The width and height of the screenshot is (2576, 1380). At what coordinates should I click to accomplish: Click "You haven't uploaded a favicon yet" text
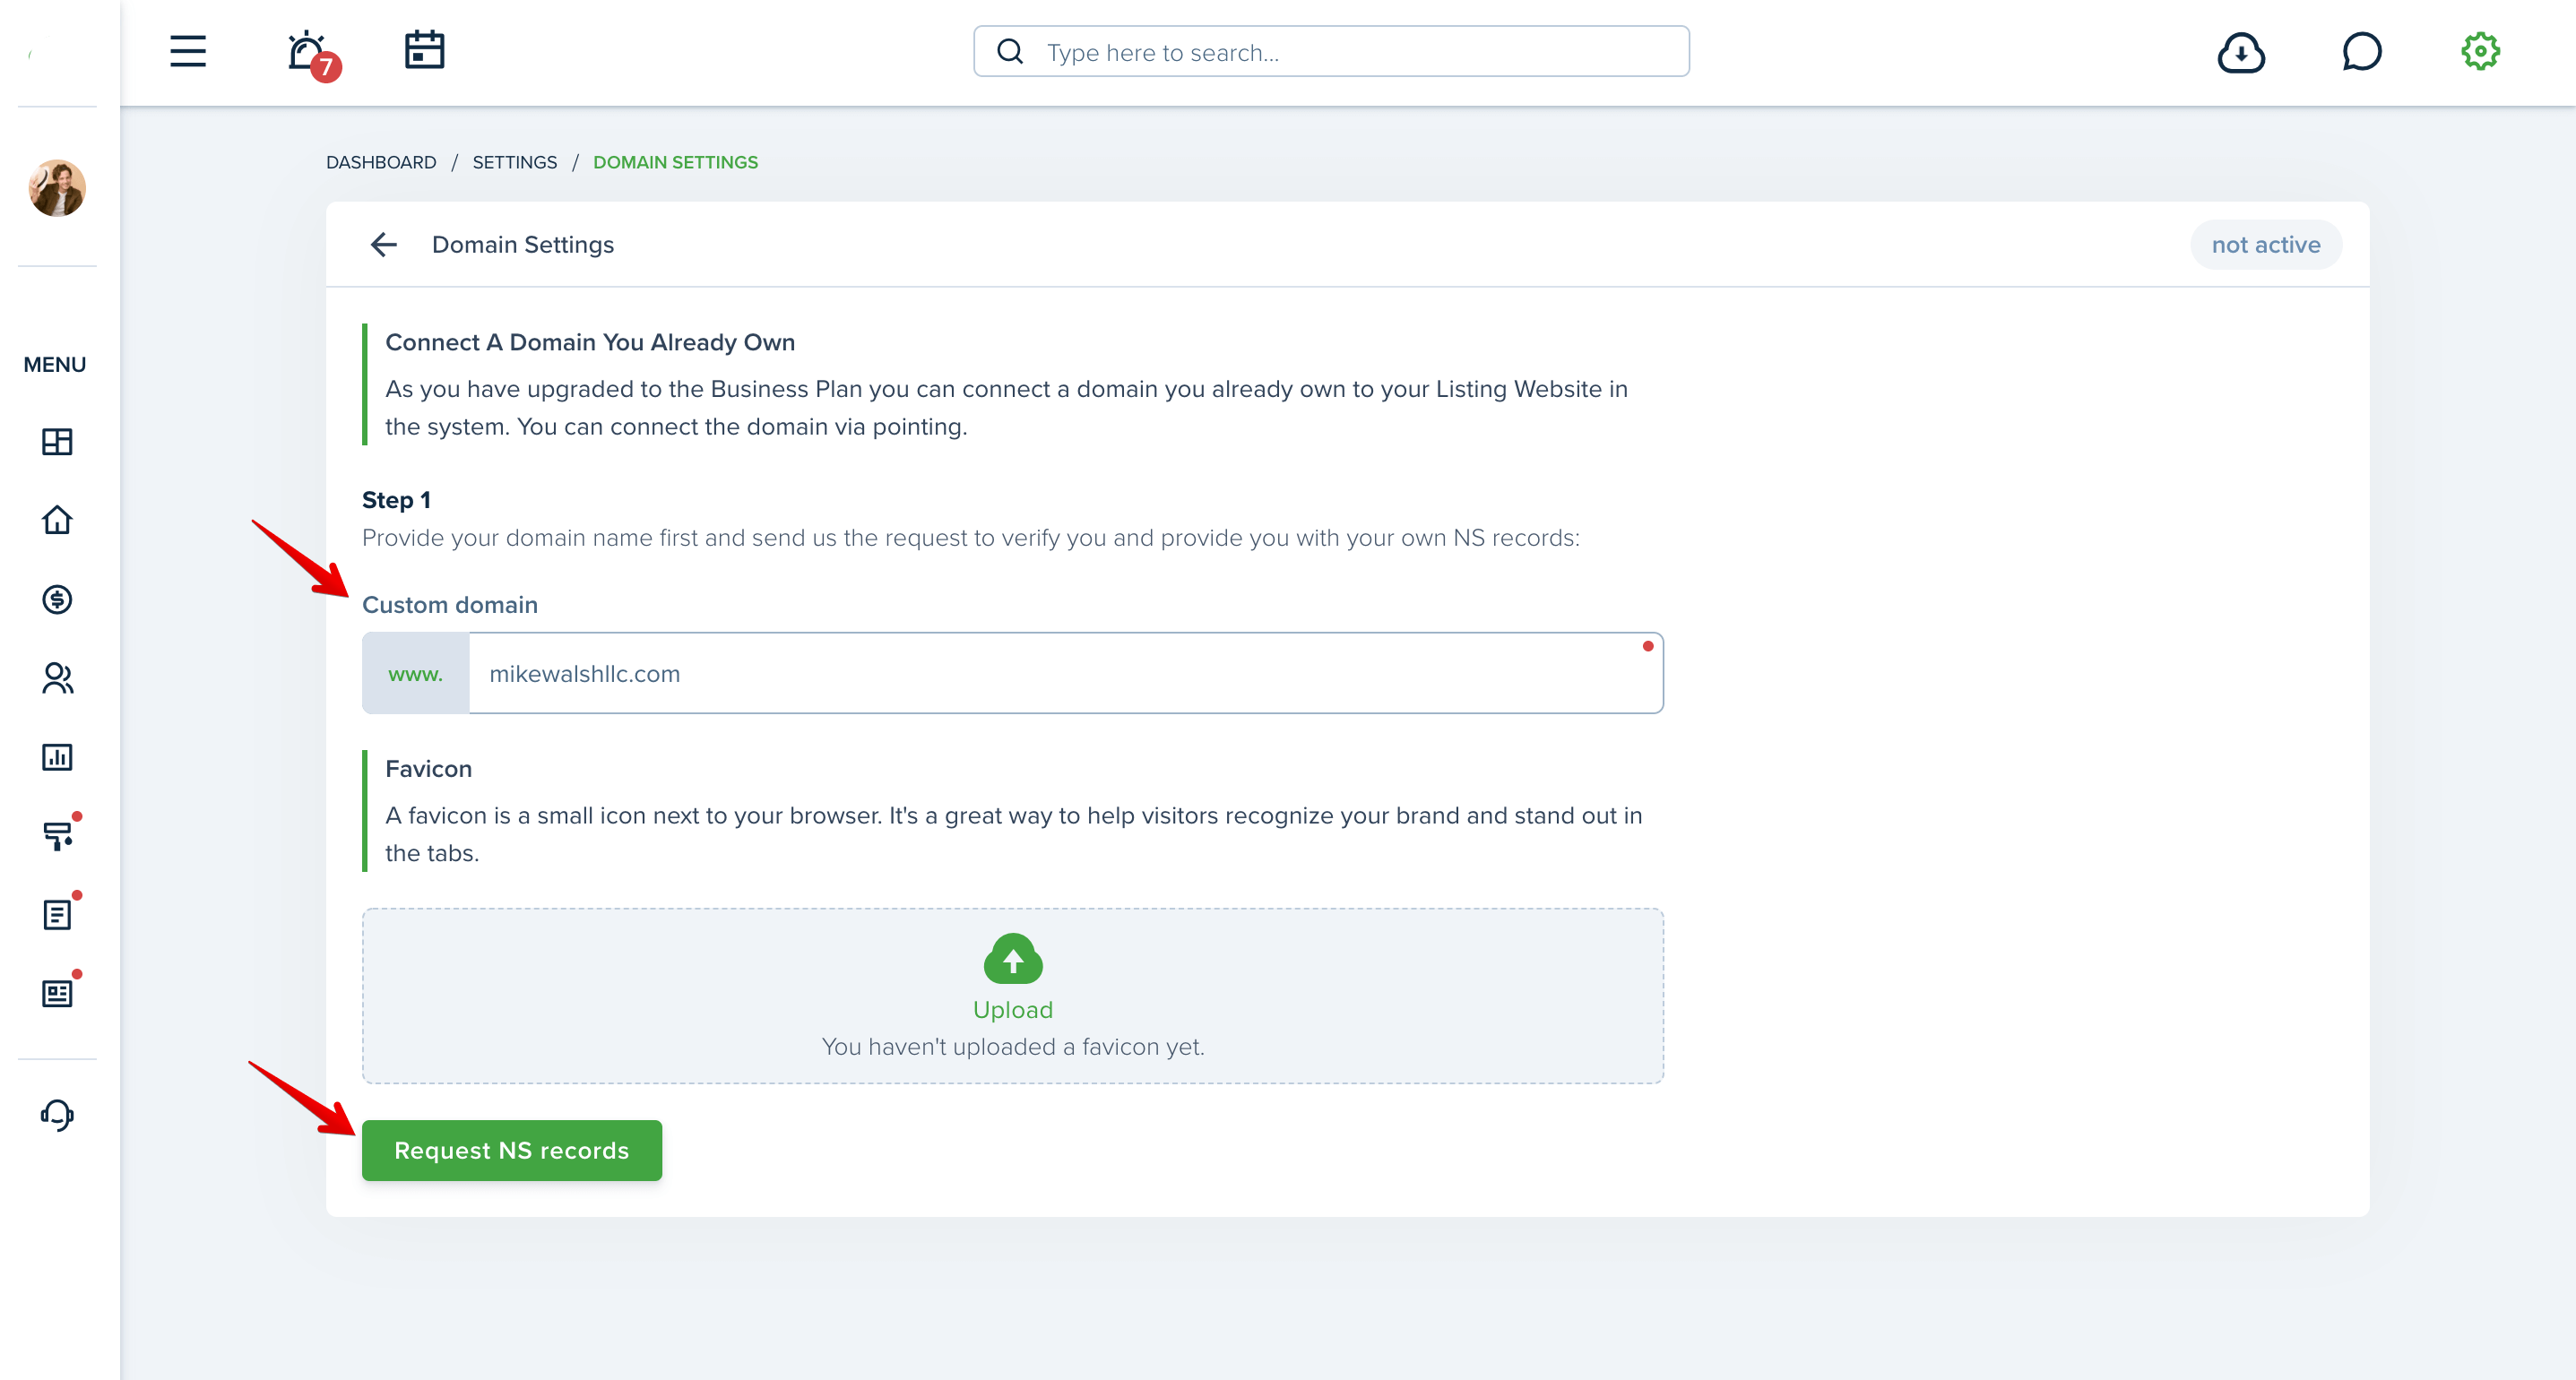click(1013, 1047)
